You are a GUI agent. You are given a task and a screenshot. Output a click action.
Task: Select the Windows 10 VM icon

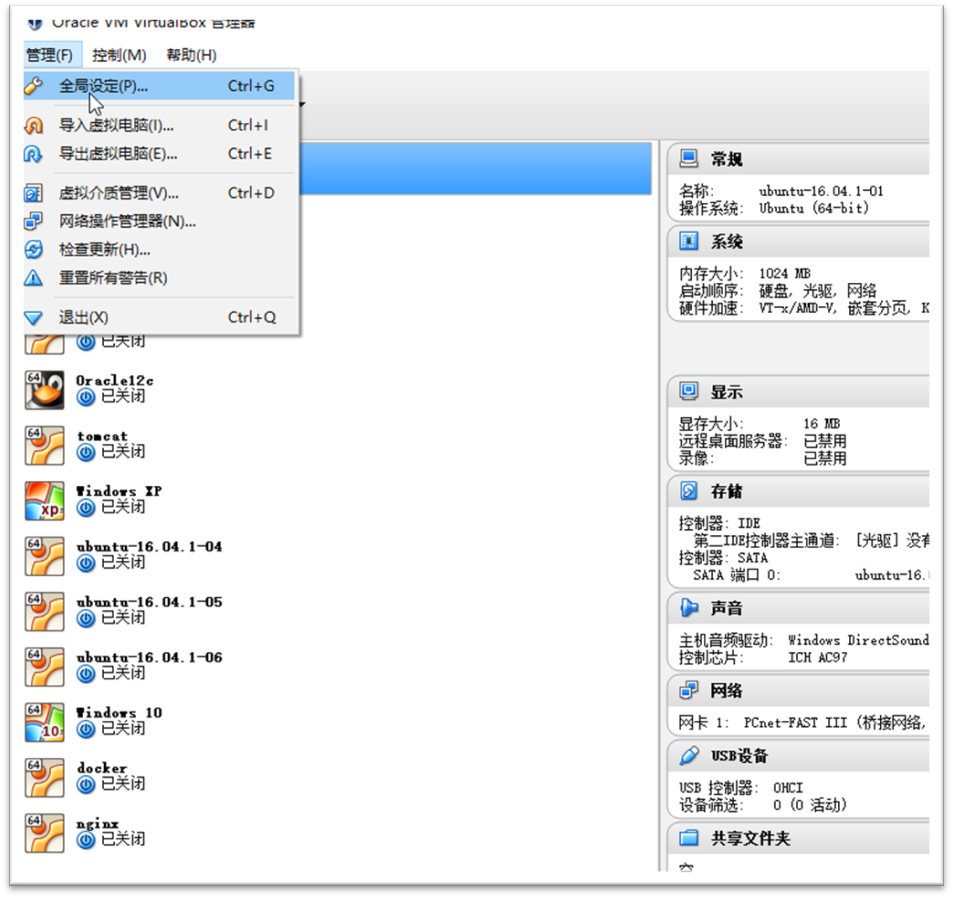[x=44, y=722]
